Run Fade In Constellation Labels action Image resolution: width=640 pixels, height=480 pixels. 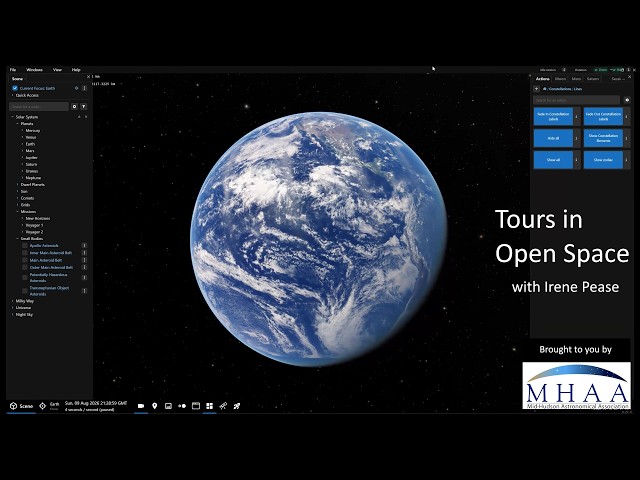[553, 117]
